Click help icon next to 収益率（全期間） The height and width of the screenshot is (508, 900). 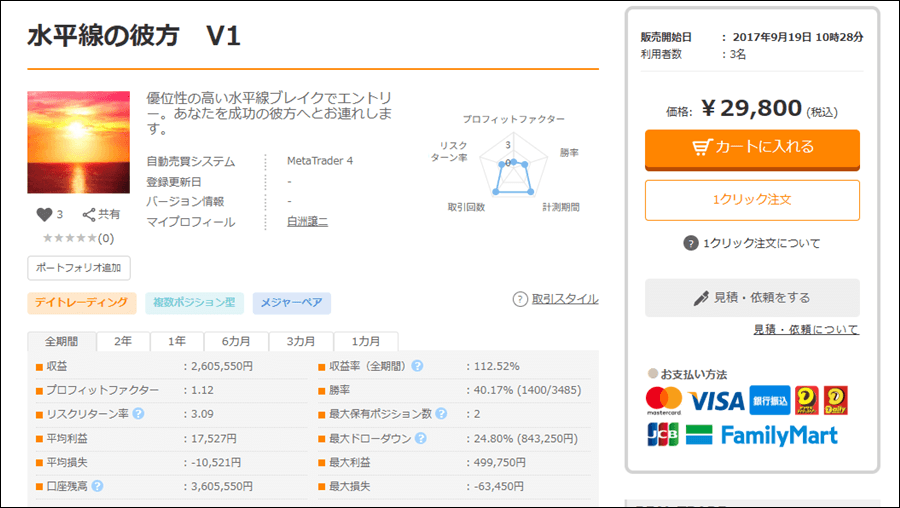tap(417, 366)
